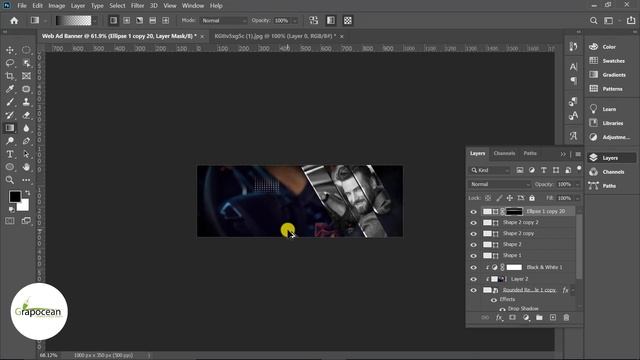Hide the Shape 2 copy layer

point(473,234)
